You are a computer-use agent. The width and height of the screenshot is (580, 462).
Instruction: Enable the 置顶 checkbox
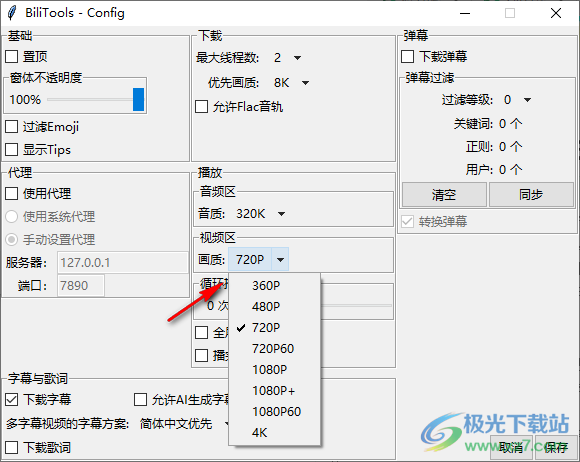tap(11, 57)
